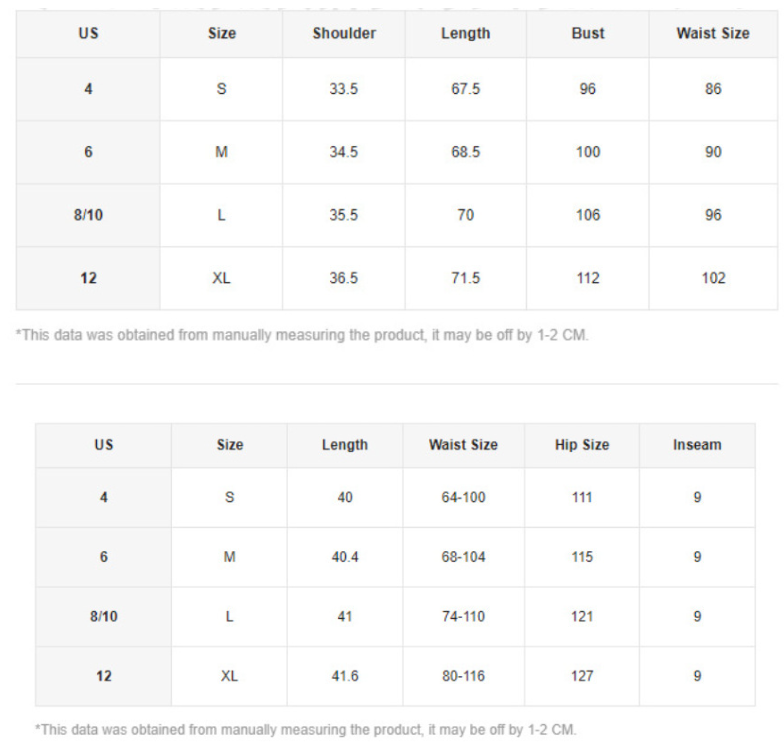
Task: Select the Bust column header
Action: click(x=588, y=33)
